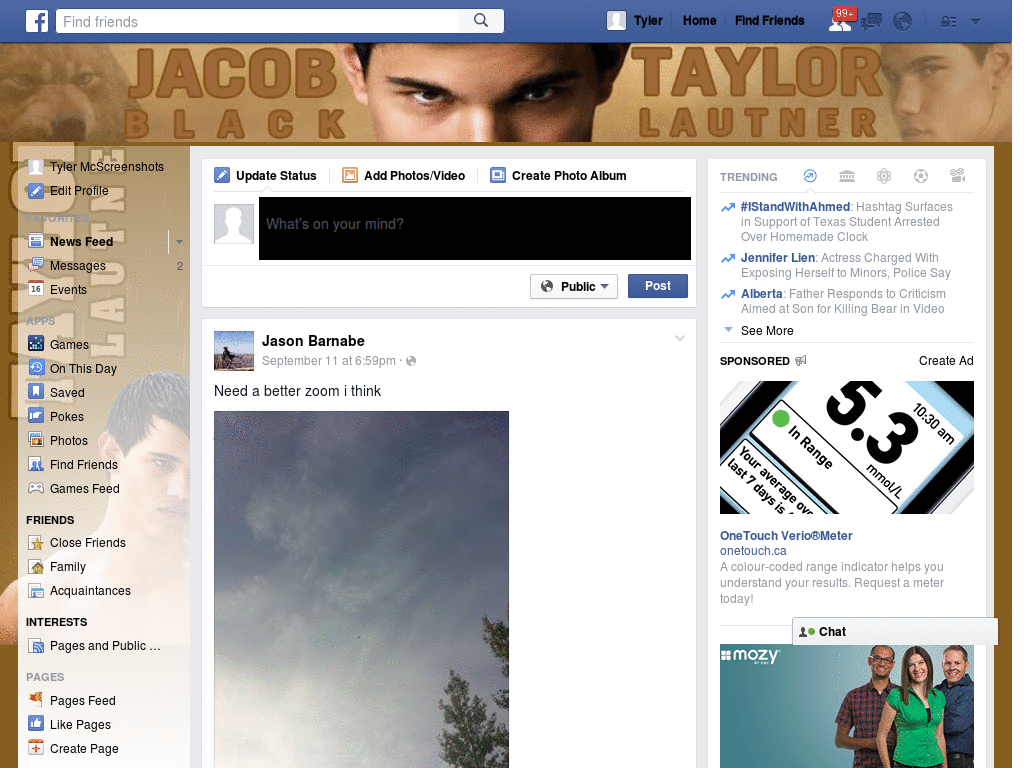Select the Top Trends arrow icon

(x=809, y=176)
